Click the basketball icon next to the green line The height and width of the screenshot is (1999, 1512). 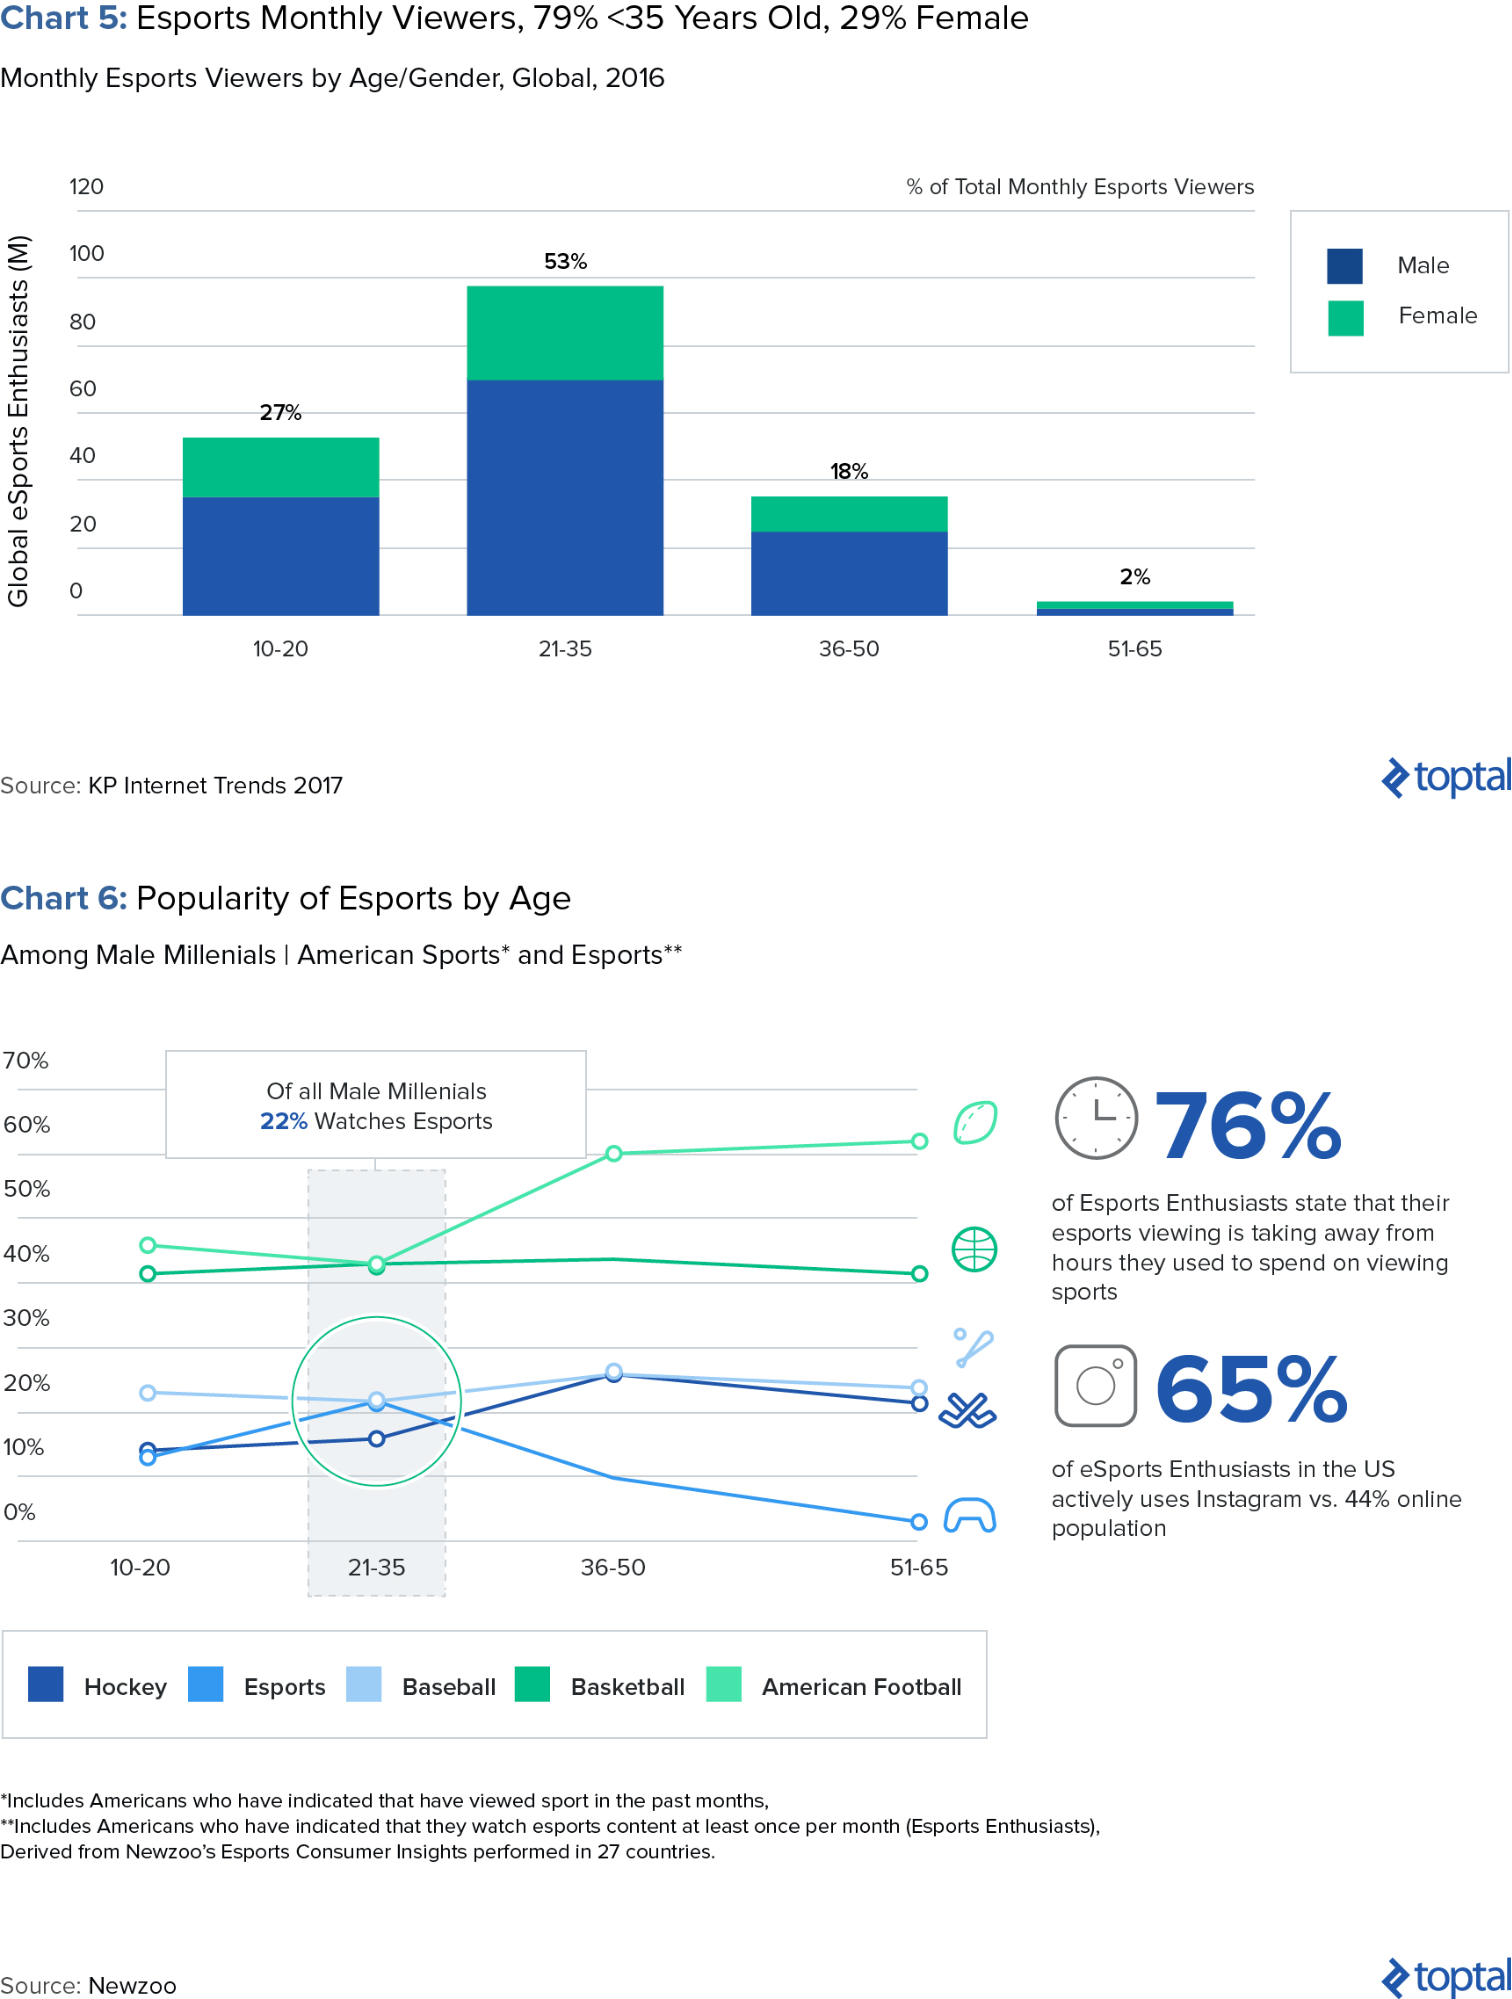point(974,1249)
